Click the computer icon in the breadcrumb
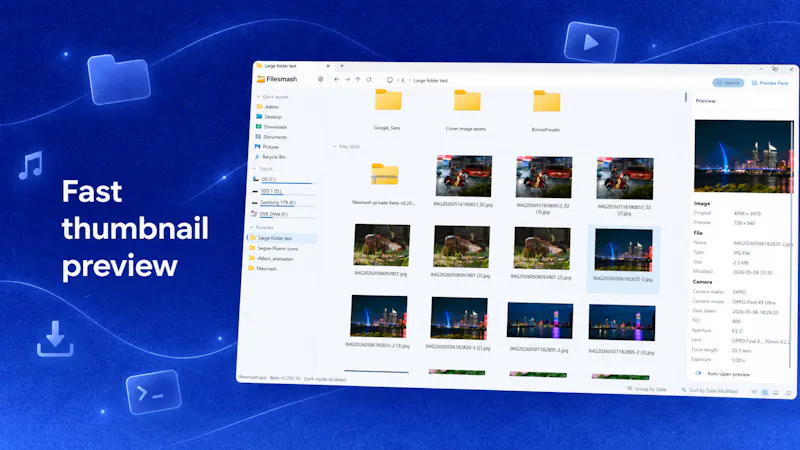The image size is (800, 450). point(390,80)
